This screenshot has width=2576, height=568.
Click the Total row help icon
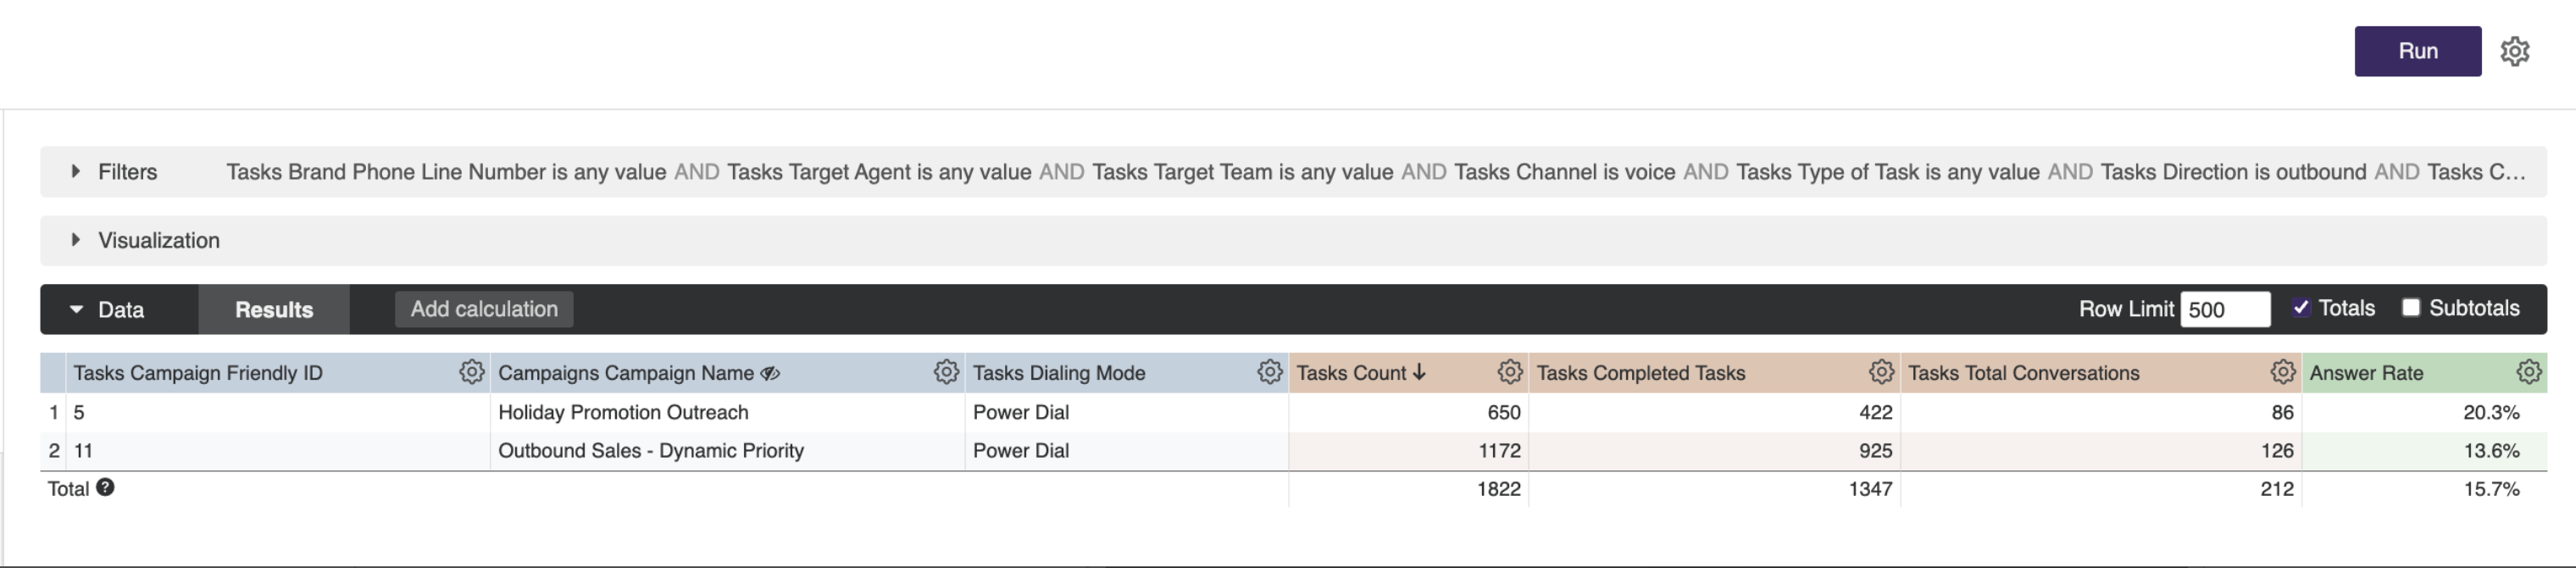tap(105, 487)
